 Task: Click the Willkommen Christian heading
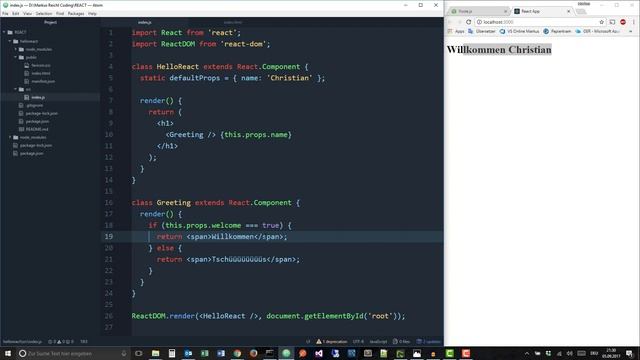click(499, 49)
